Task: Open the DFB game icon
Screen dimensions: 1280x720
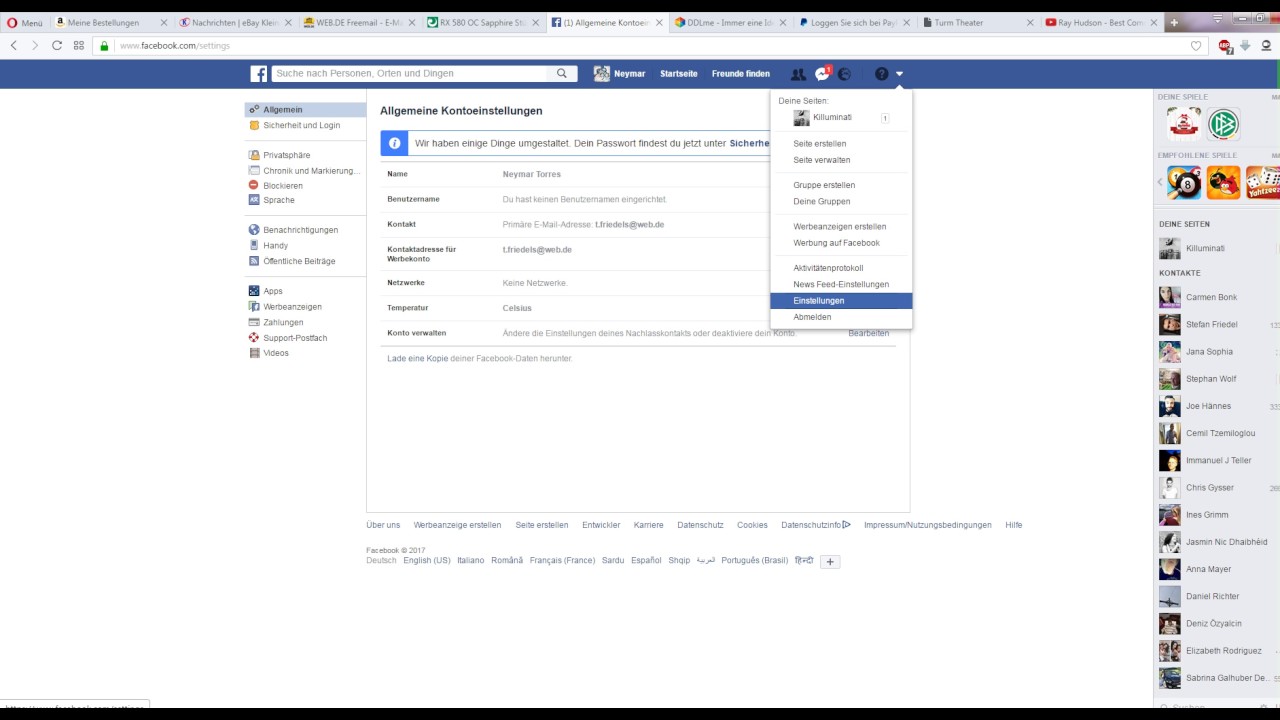Action: (x=1223, y=124)
